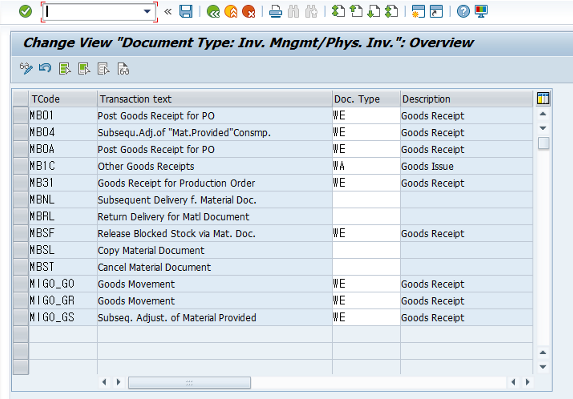Collapse command field with double chevron
The width and height of the screenshot is (573, 399).
[168, 12]
